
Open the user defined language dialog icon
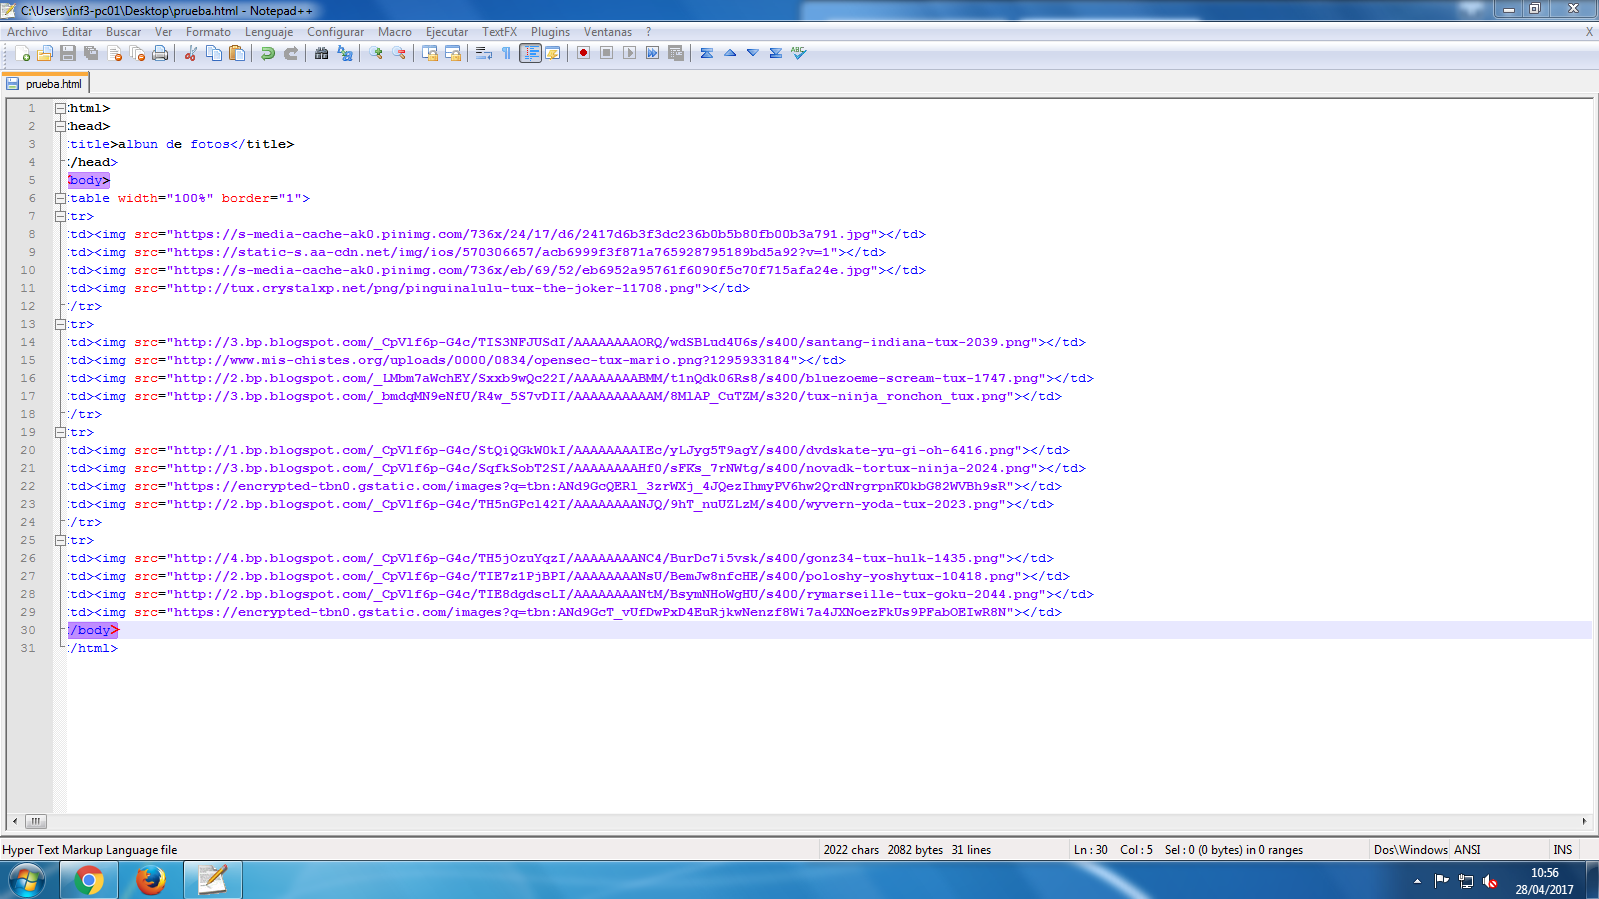pyautogui.click(x=552, y=53)
